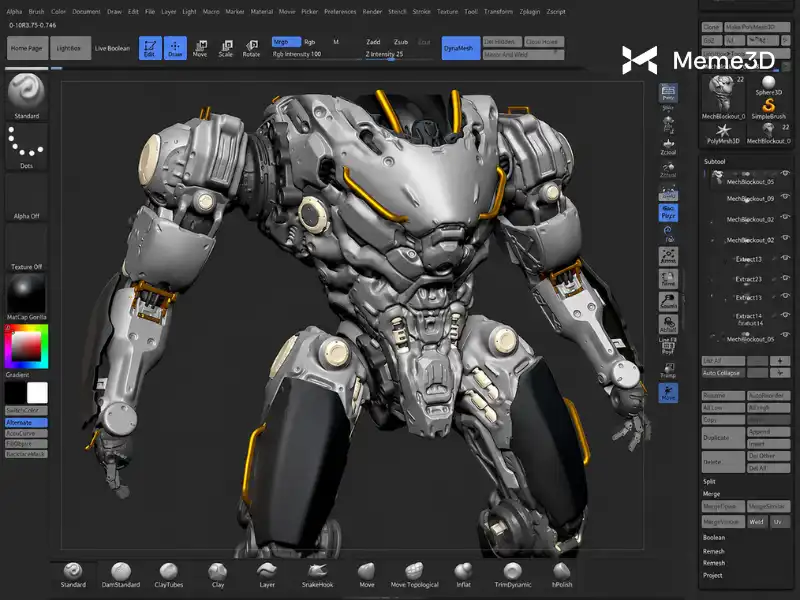Click Append subtool button

click(x=768, y=432)
